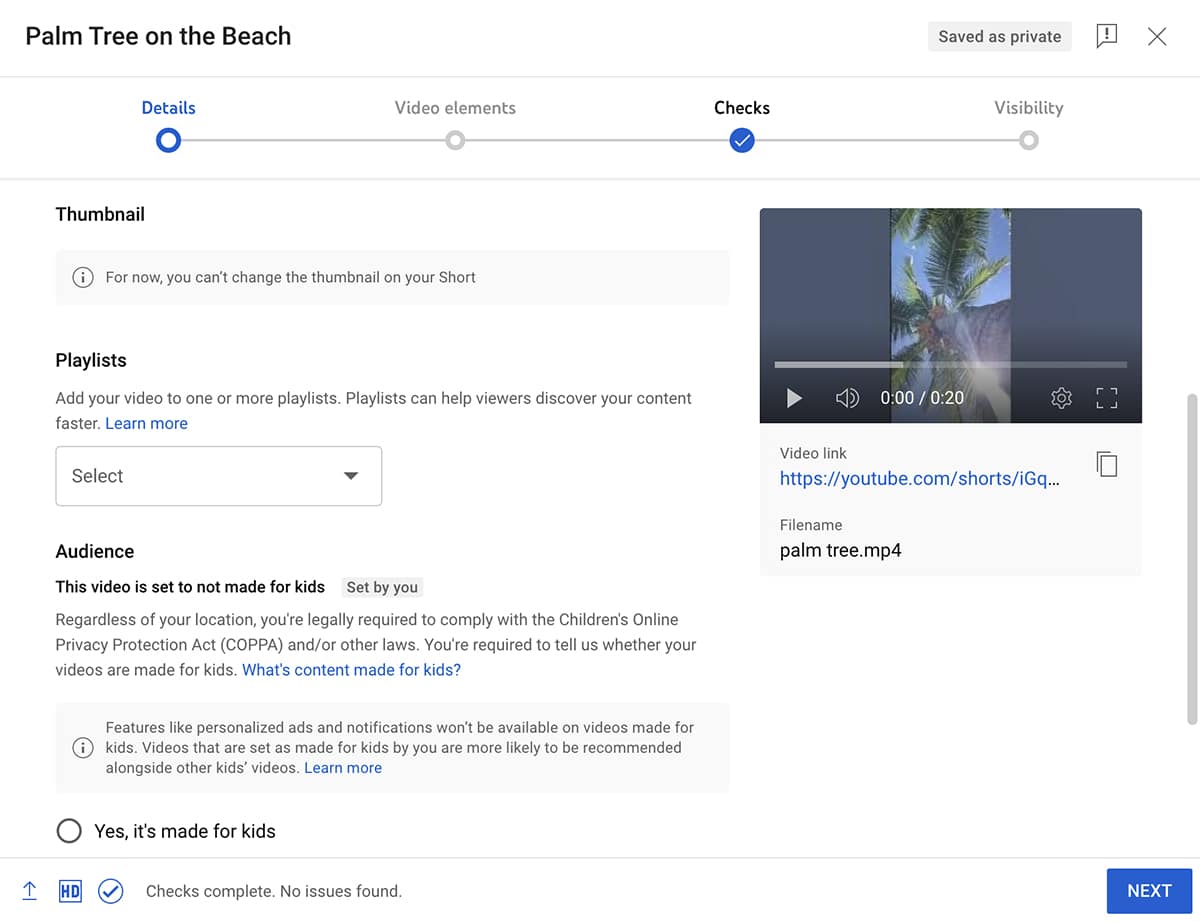1200x922 pixels.
Task: Switch to the Details step
Action: [168, 107]
